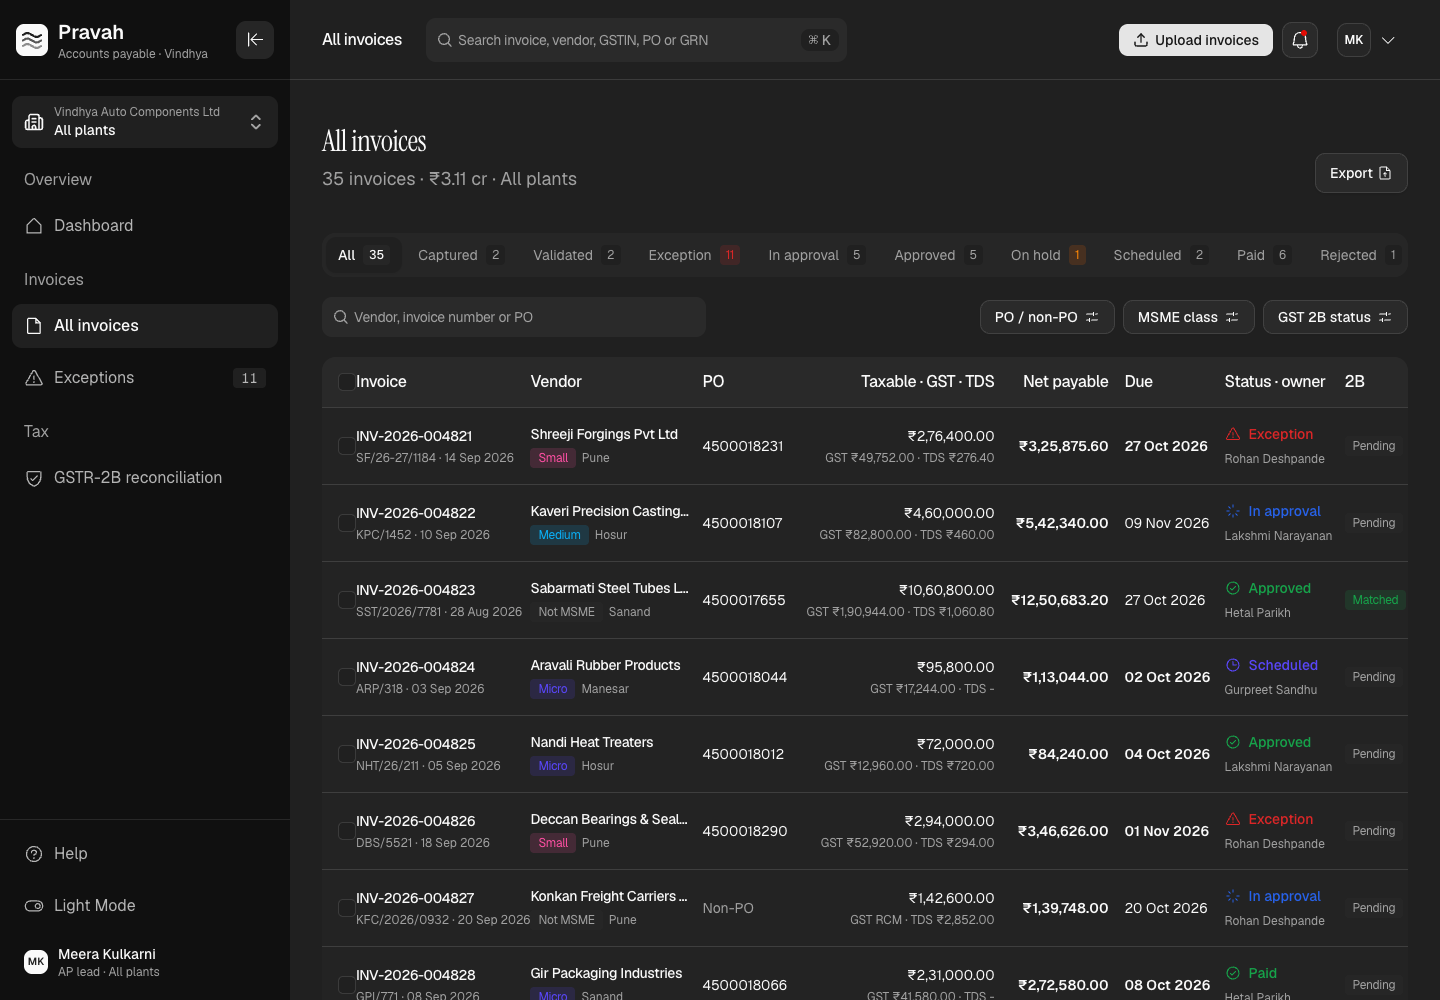Check the row checkbox for INV-2026-004823

[346, 600]
